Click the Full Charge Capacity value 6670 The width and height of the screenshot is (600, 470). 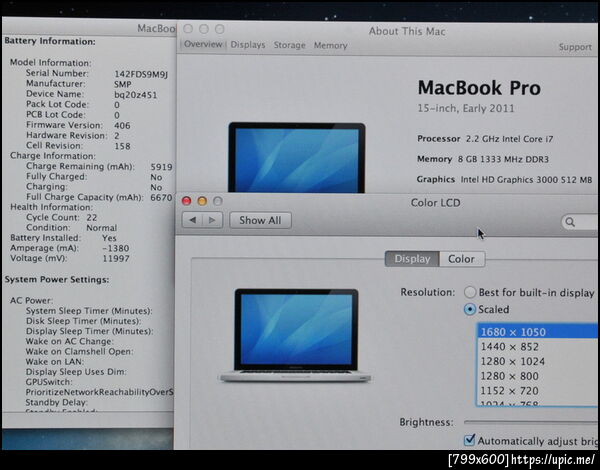[161, 198]
